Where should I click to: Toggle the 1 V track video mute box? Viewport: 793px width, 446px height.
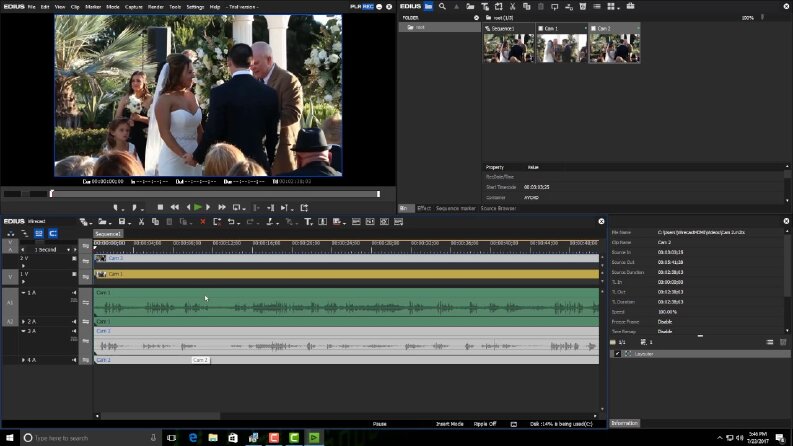(x=74, y=274)
